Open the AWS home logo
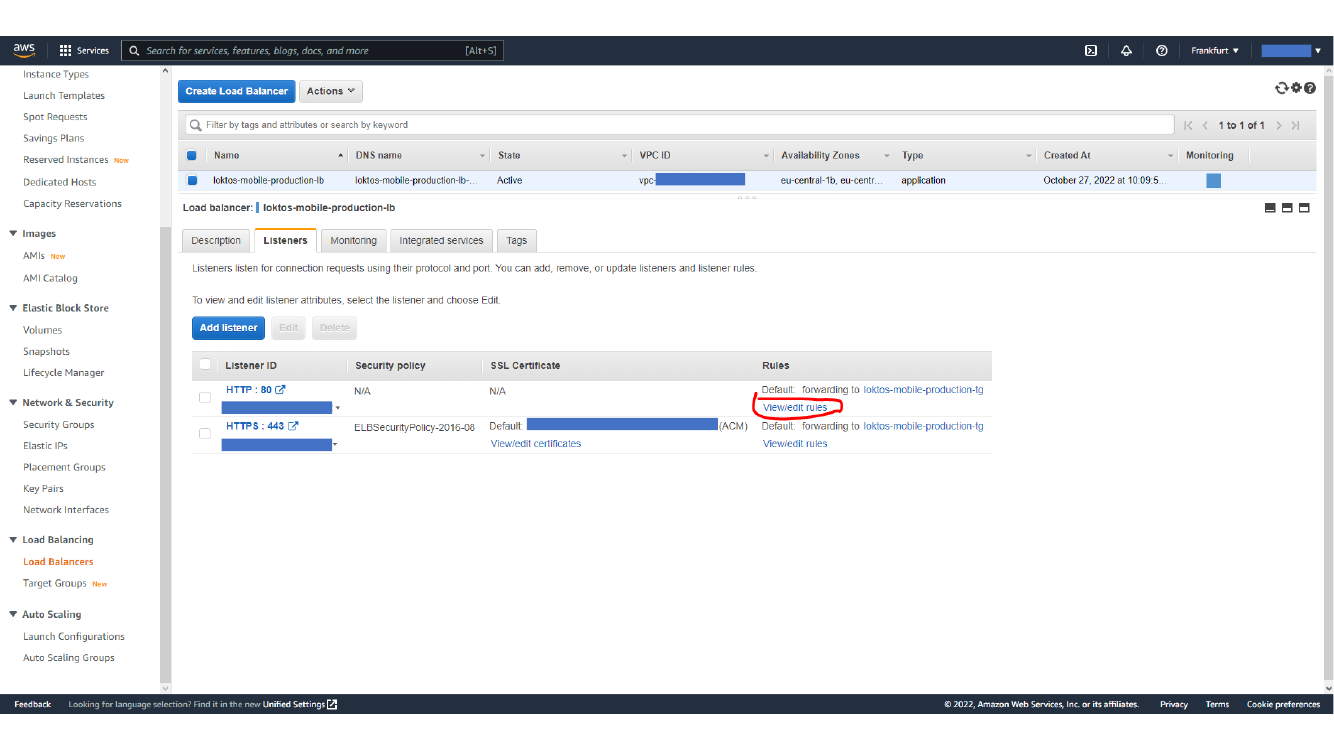This screenshot has height=750, width=1334. coord(24,50)
